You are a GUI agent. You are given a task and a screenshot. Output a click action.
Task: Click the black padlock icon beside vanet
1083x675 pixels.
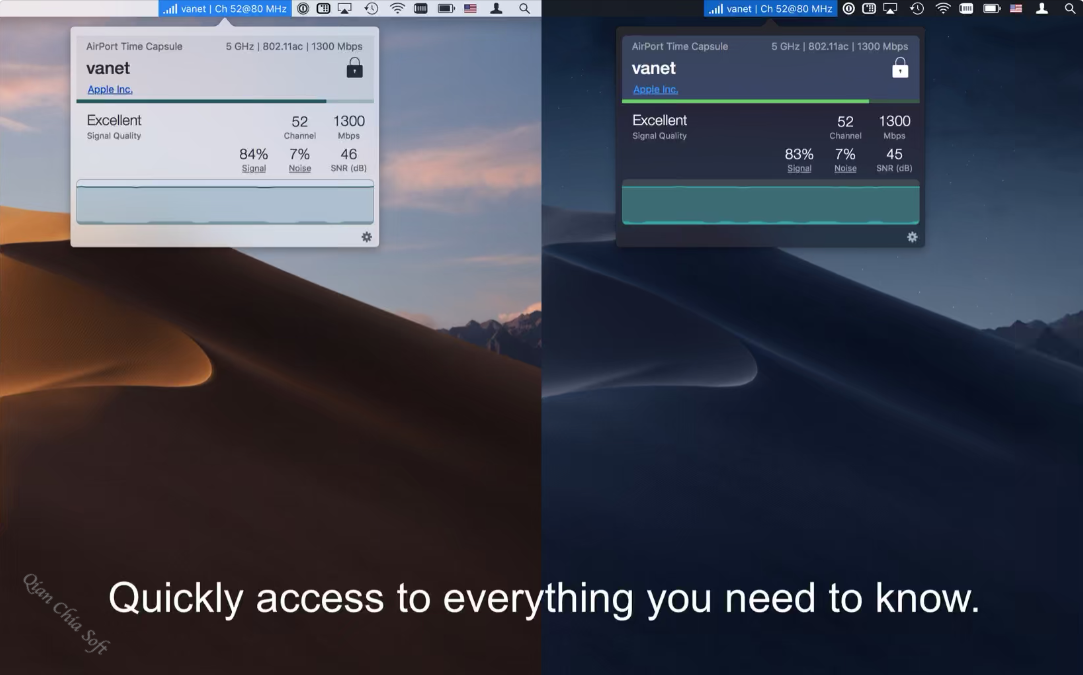coord(354,68)
